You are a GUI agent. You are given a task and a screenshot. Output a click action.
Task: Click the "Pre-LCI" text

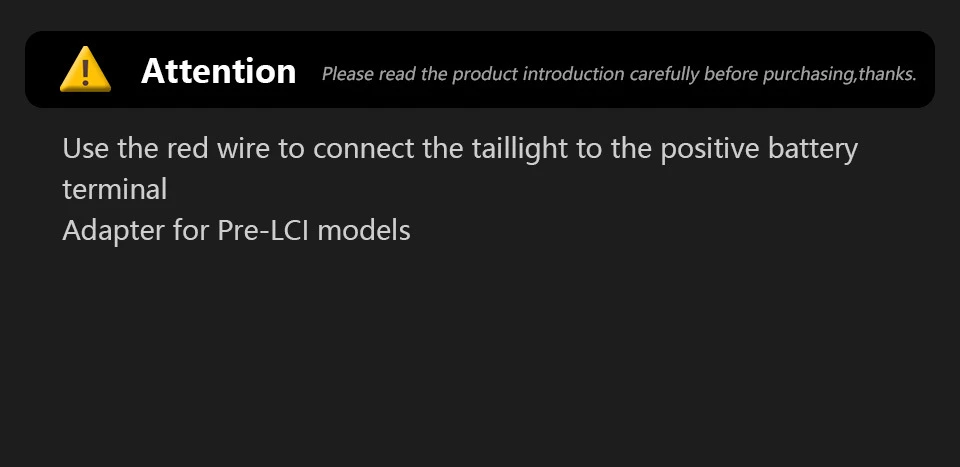(264, 230)
